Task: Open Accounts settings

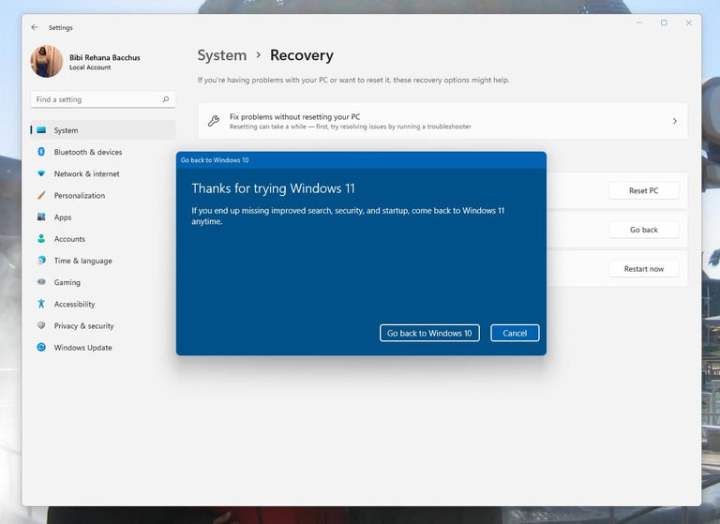Action: point(103,239)
